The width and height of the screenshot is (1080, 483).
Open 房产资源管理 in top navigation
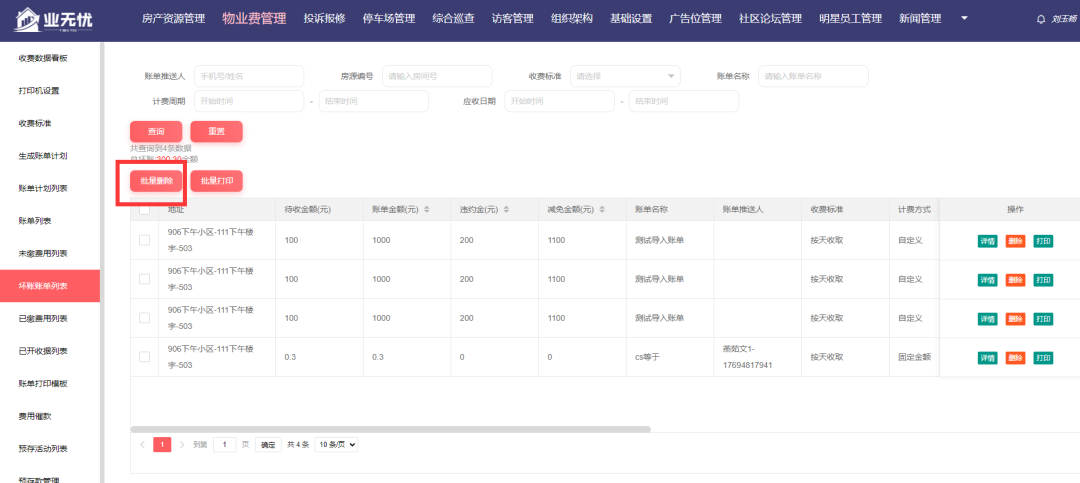click(x=174, y=19)
